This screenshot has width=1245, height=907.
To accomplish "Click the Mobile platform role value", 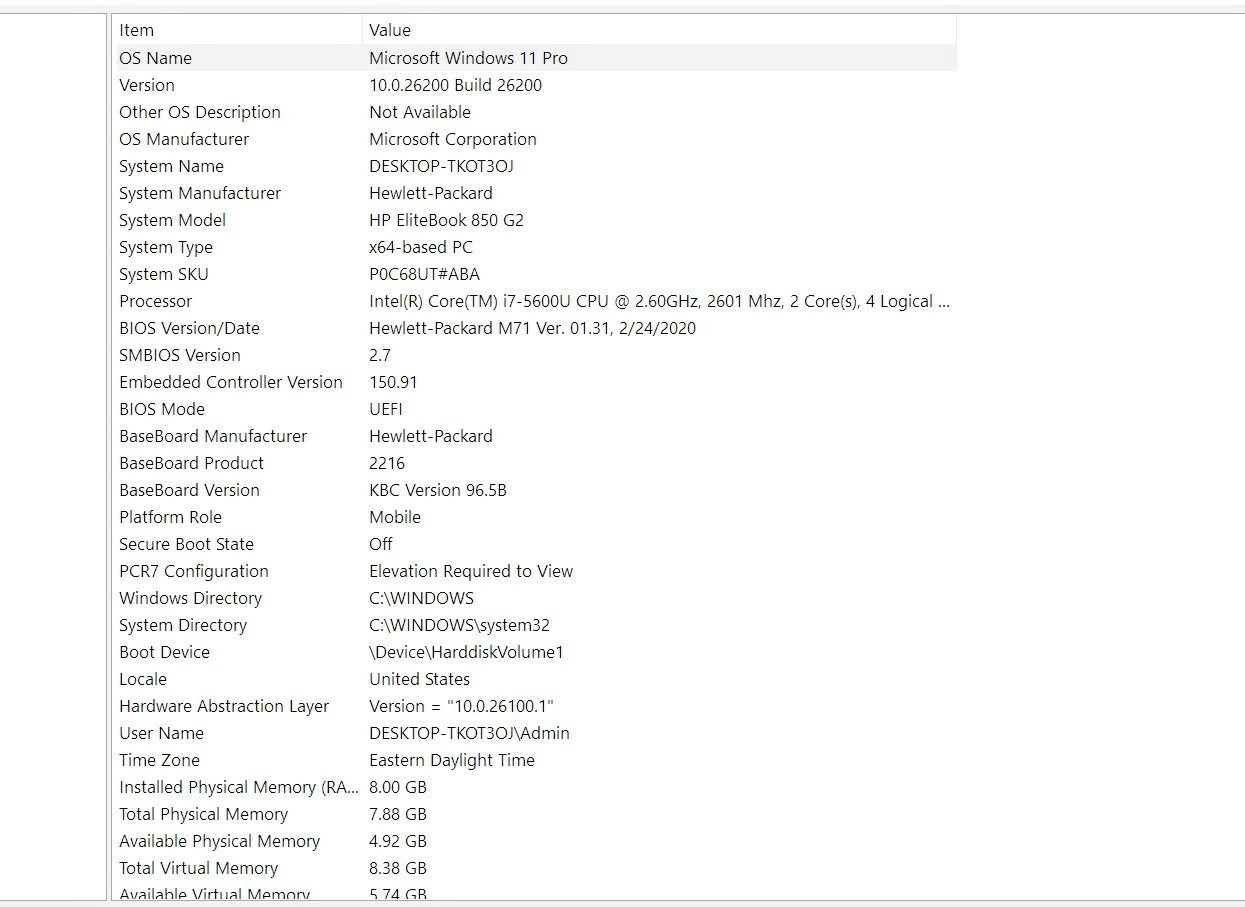I will tap(395, 517).
